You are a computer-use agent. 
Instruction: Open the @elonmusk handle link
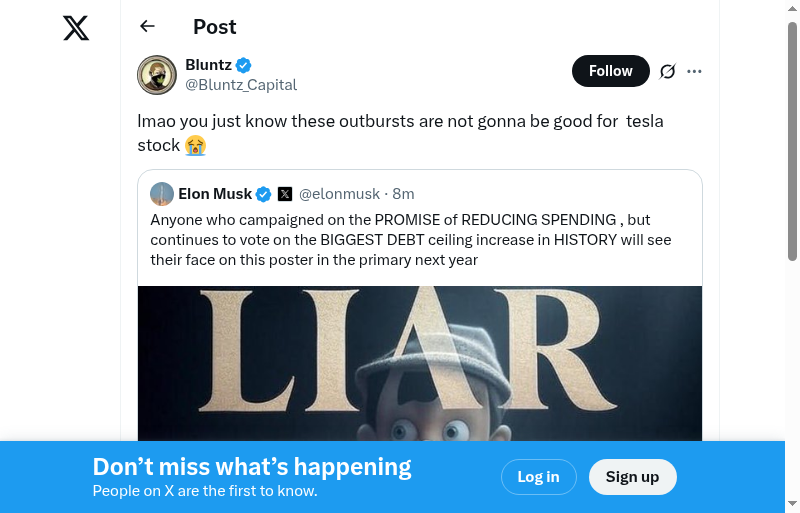click(340, 194)
